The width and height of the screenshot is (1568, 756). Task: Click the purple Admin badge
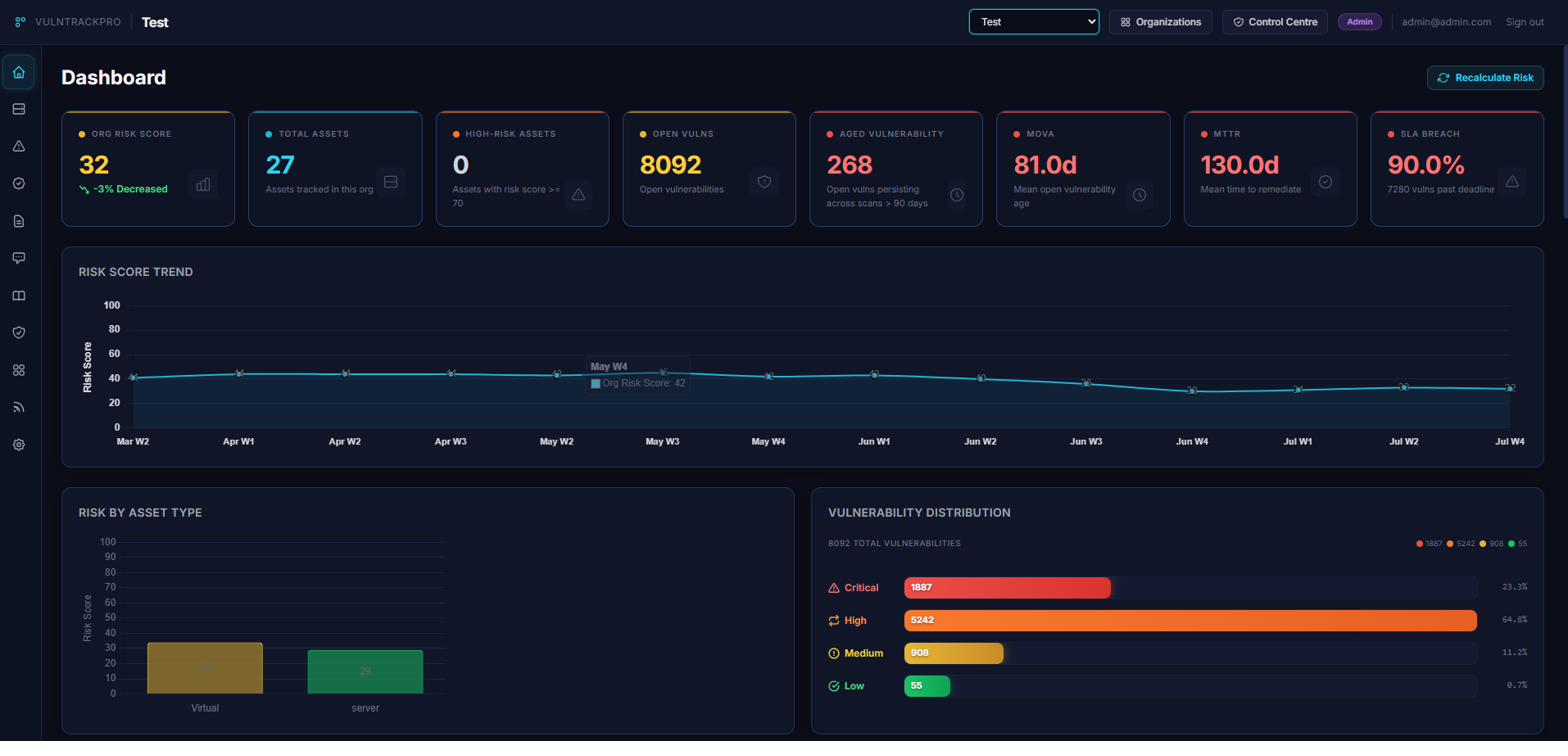click(1360, 21)
